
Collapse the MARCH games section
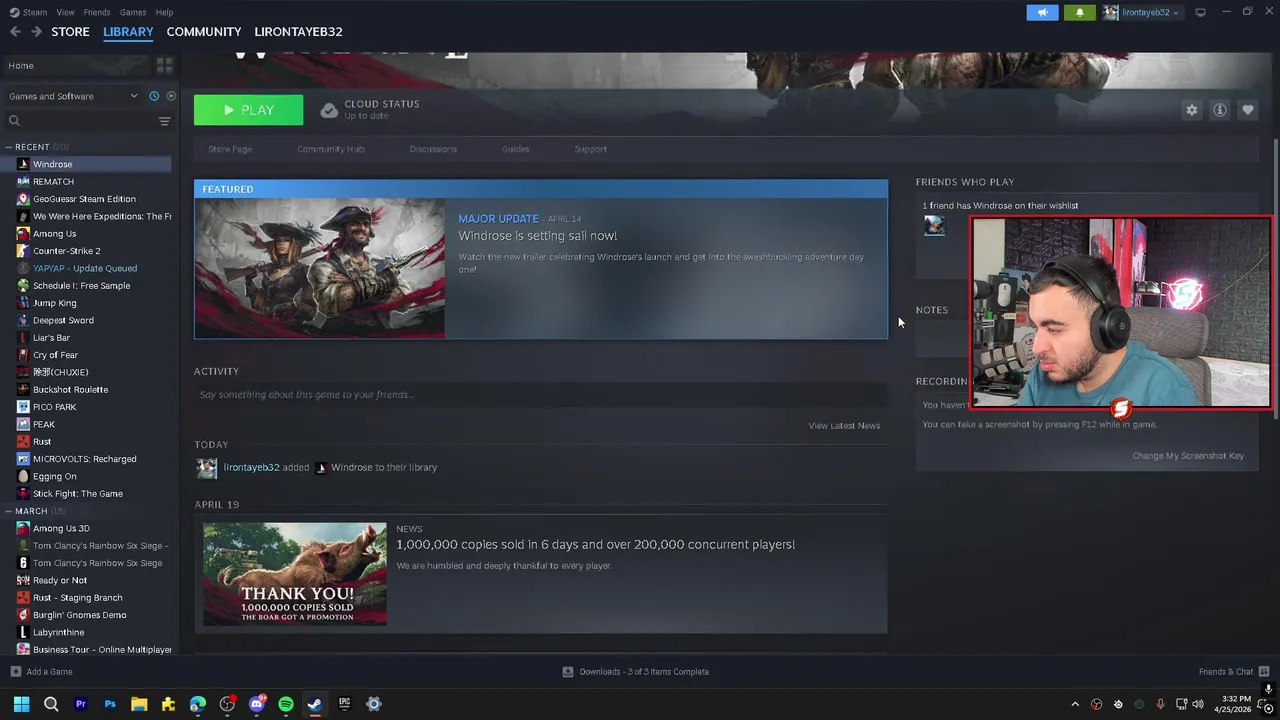tap(9, 511)
